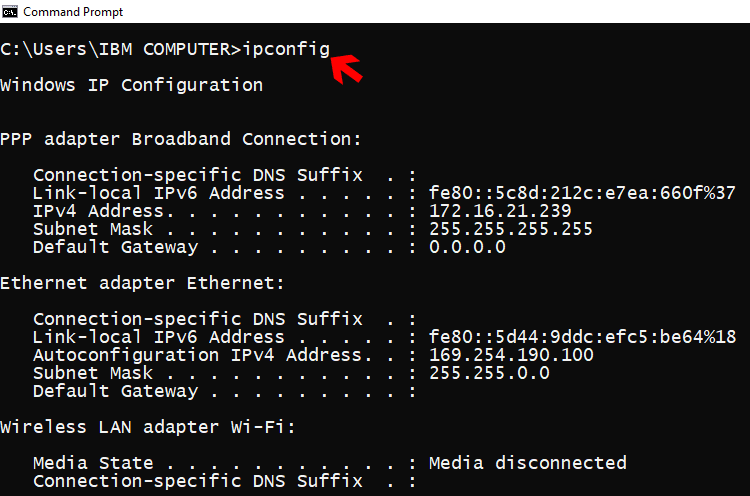750x496 pixels.
Task: Click the autoconfiguration address 169.254.190.100
Action: point(511,355)
